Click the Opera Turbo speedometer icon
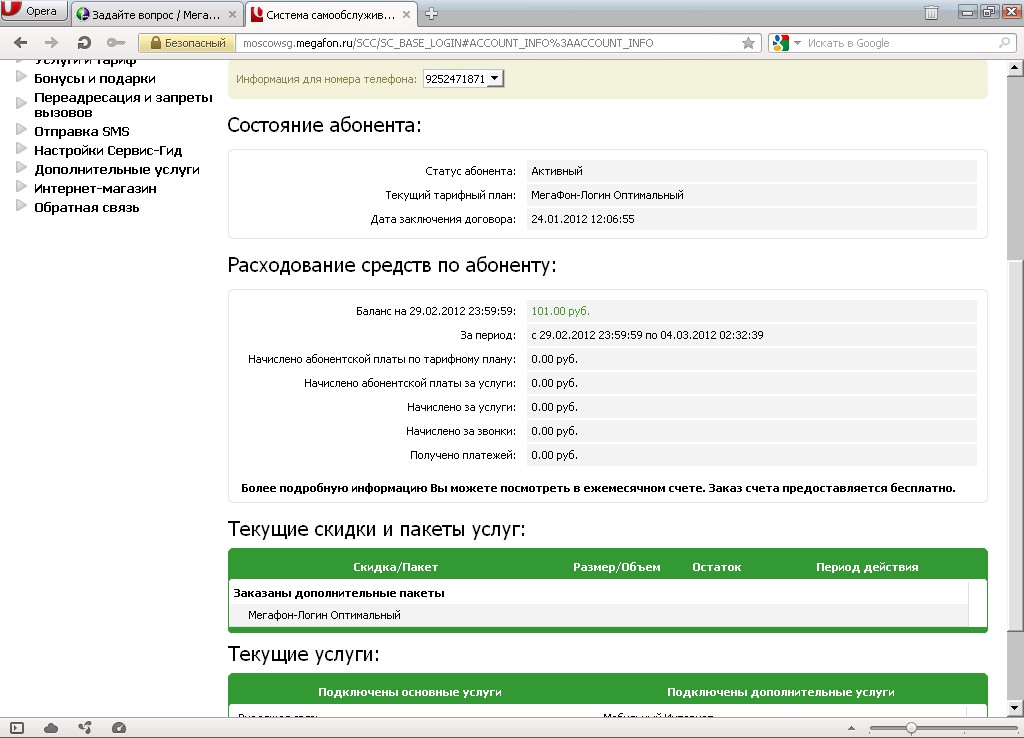Viewport: 1024px width, 738px height. click(119, 727)
